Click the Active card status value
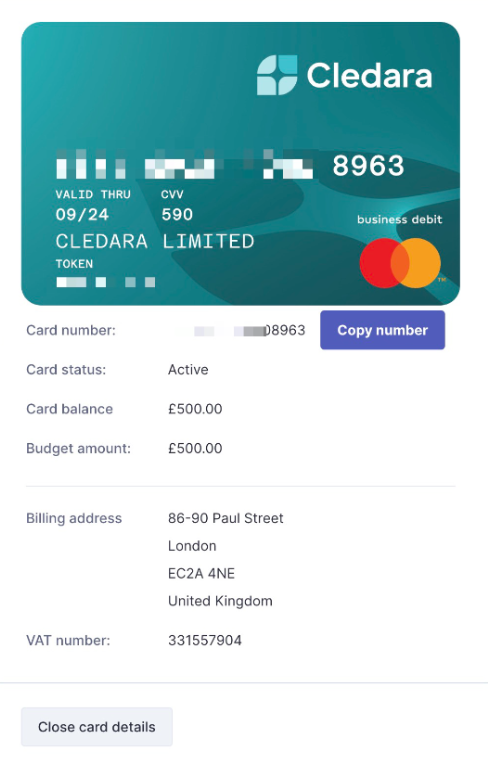 [x=188, y=370]
